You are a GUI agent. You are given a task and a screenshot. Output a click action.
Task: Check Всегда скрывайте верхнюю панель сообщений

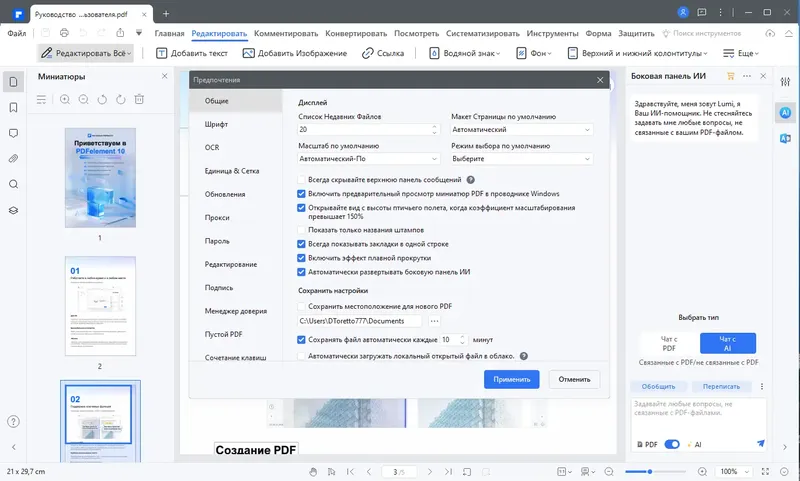point(301,180)
